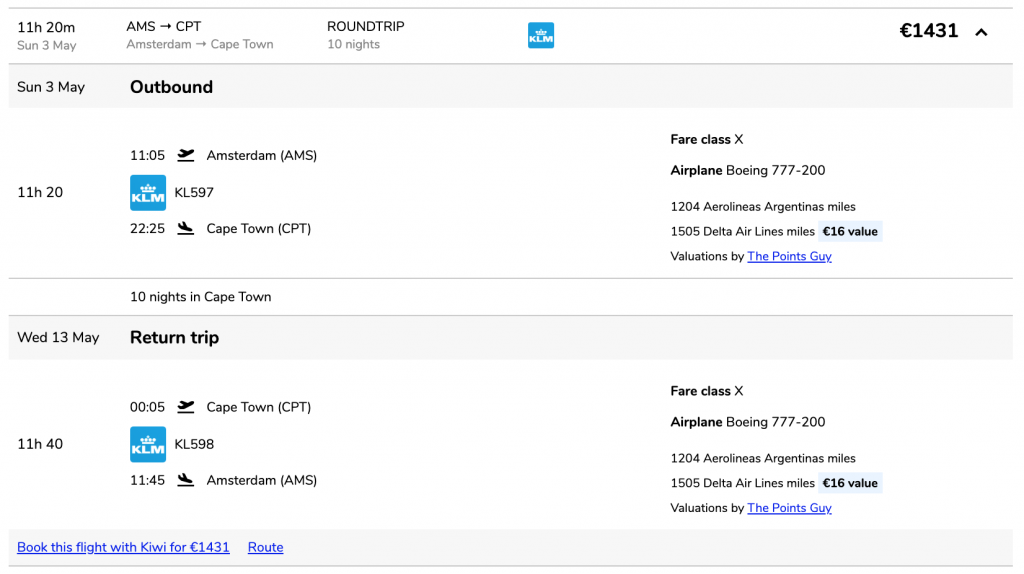Viewport: 1024px width, 574px height.
Task: Click the Cape Town departure plane icon
Action: click(x=185, y=407)
